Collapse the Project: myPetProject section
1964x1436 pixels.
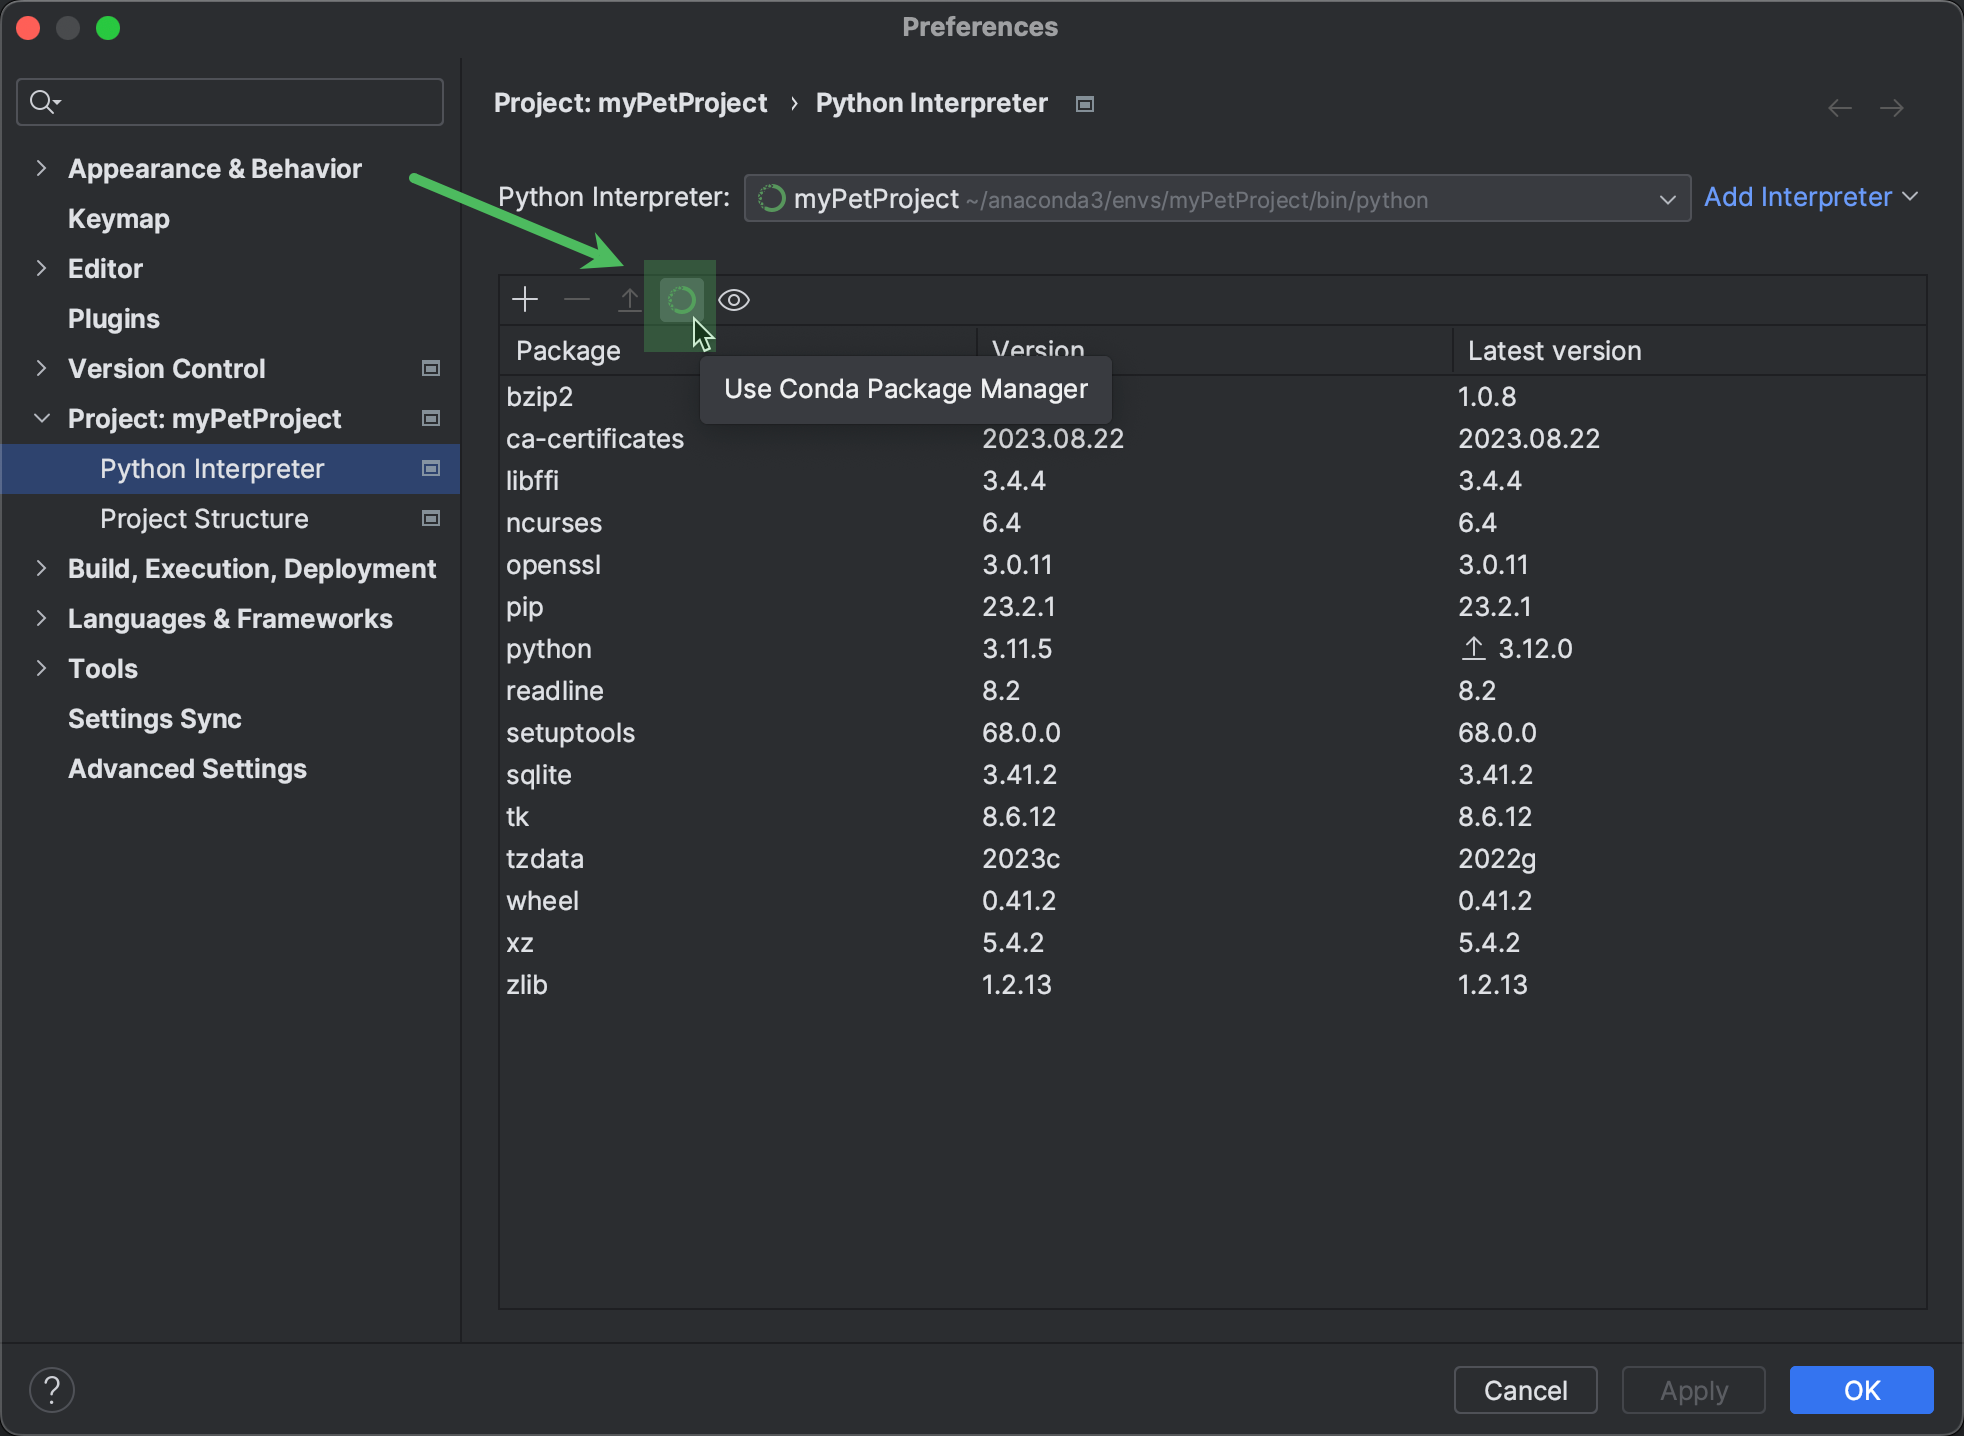(41, 418)
